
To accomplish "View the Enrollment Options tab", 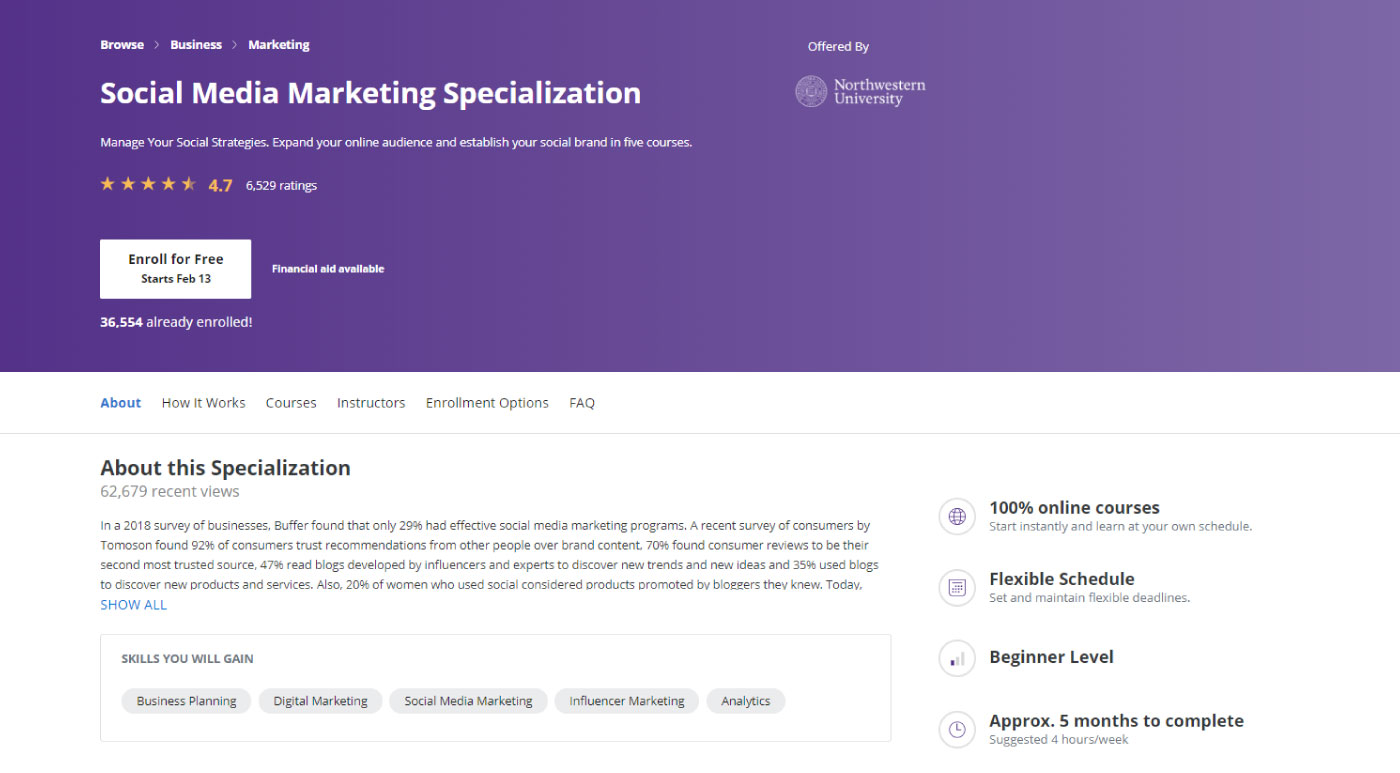I will [x=487, y=402].
